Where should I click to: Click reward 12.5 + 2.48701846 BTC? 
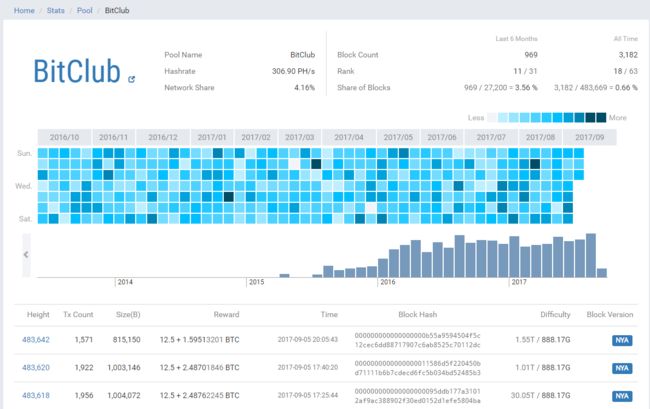click(x=199, y=368)
